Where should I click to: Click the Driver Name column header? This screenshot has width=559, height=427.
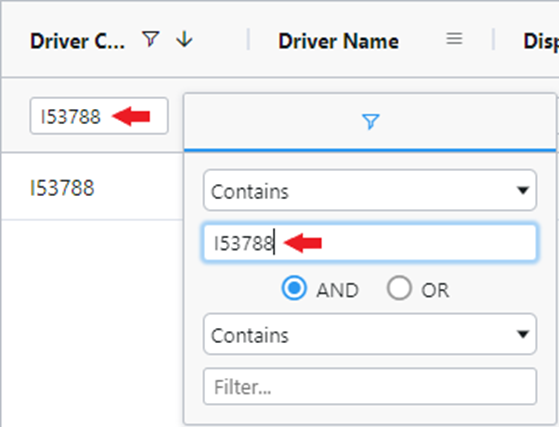[338, 41]
